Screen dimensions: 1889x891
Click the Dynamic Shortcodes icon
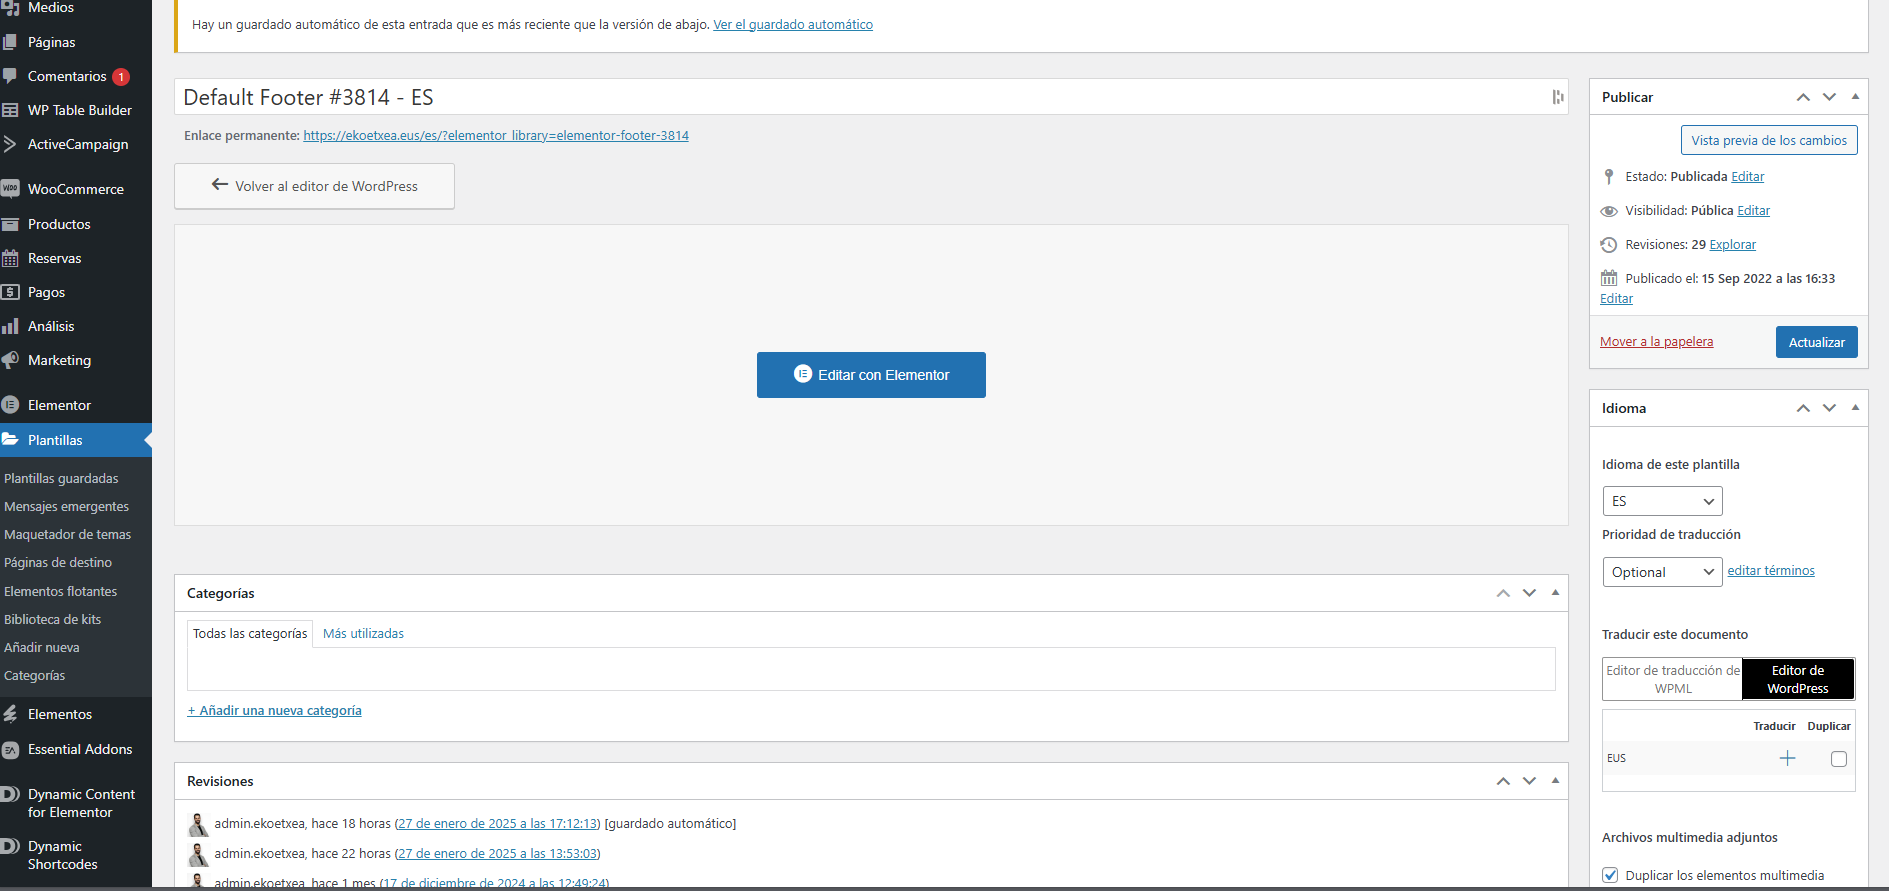click(10, 846)
